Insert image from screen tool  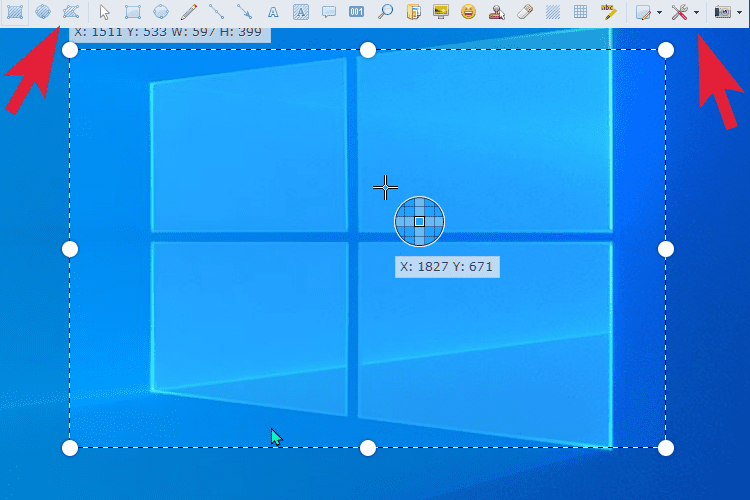click(x=441, y=11)
